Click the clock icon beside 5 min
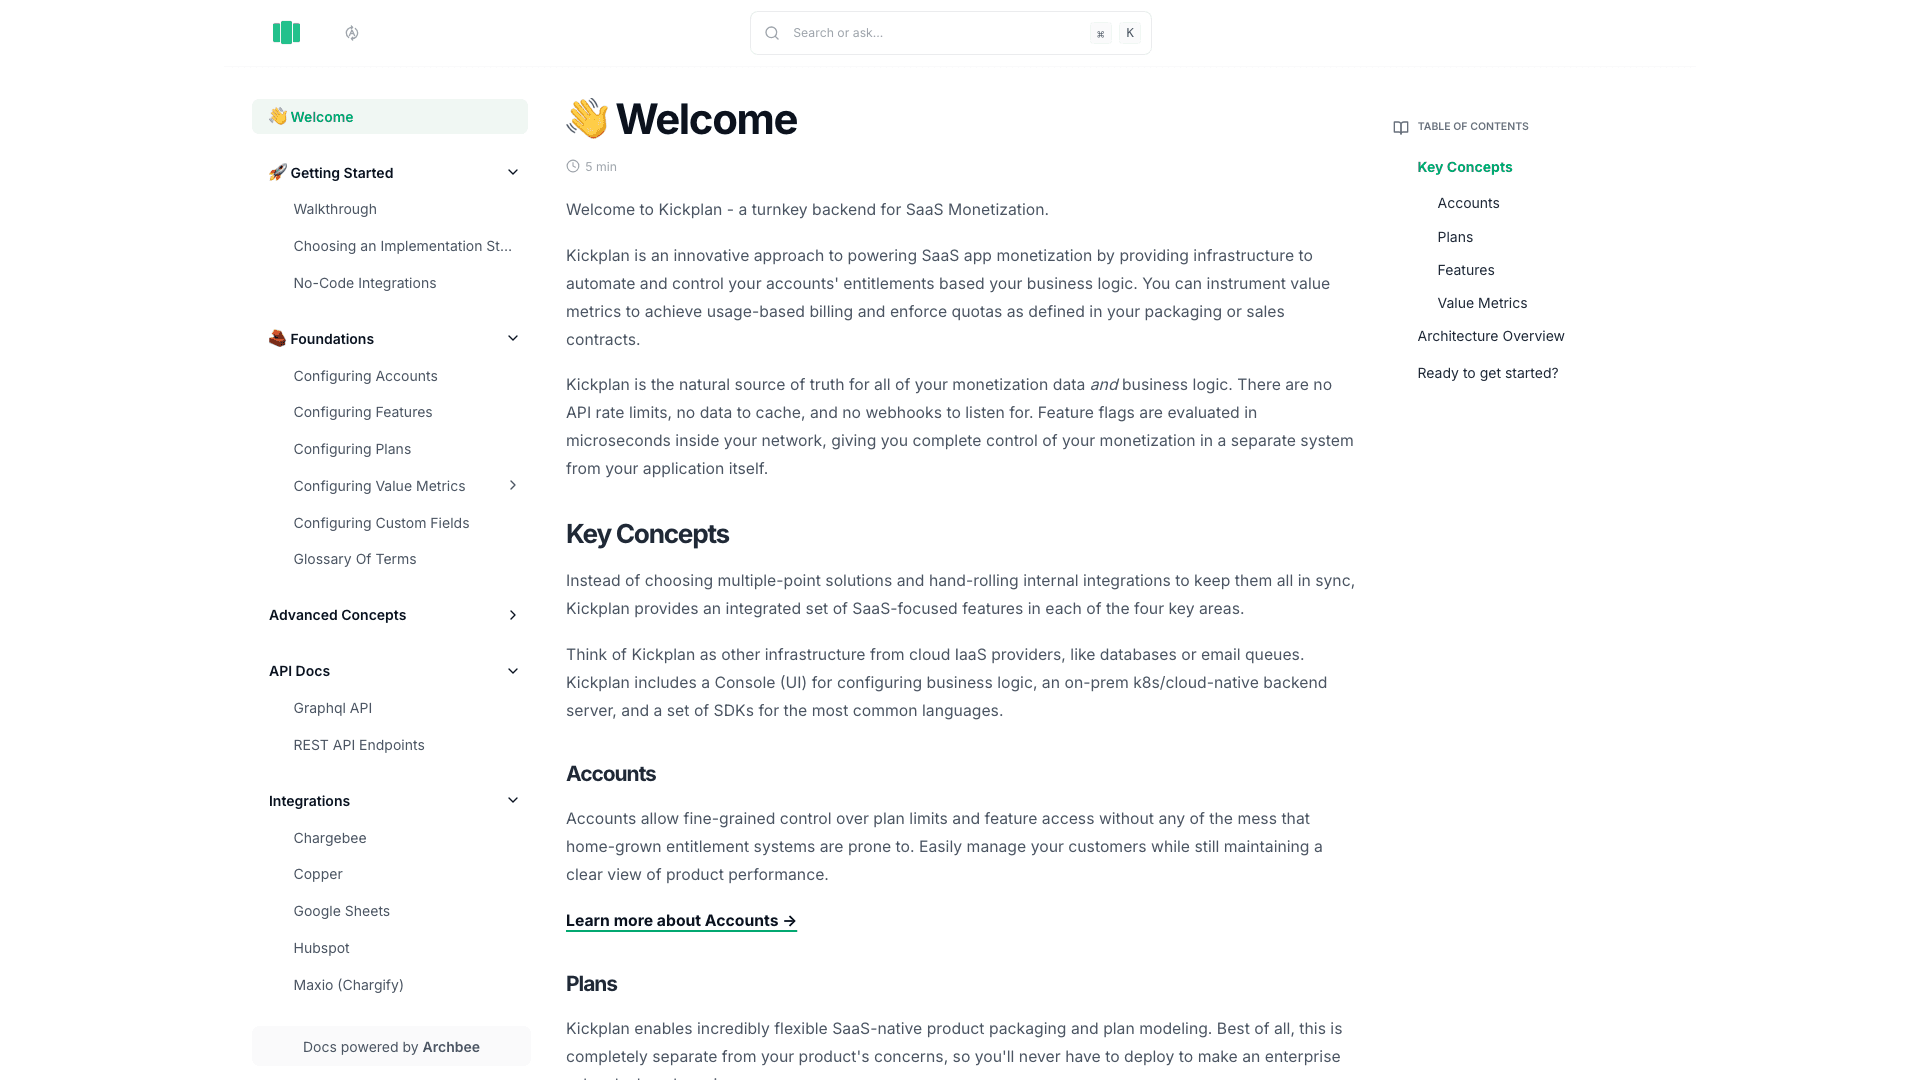 (x=572, y=166)
